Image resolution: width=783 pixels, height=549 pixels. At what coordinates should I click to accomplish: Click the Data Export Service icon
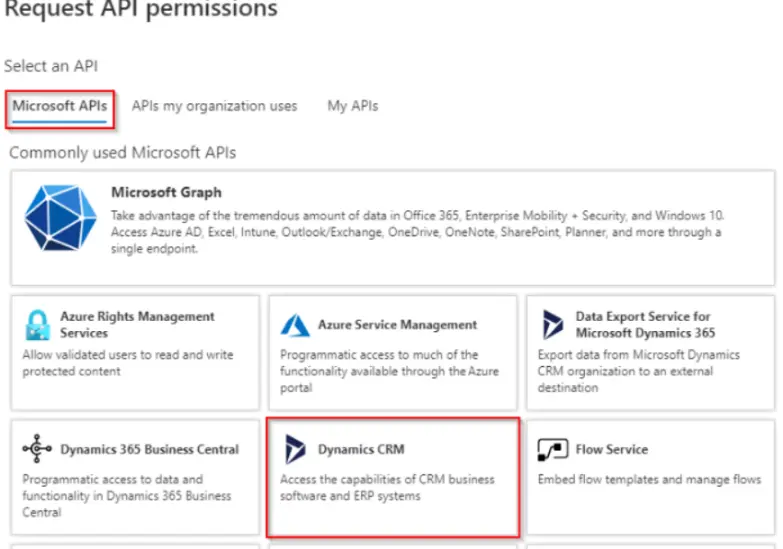coord(552,324)
